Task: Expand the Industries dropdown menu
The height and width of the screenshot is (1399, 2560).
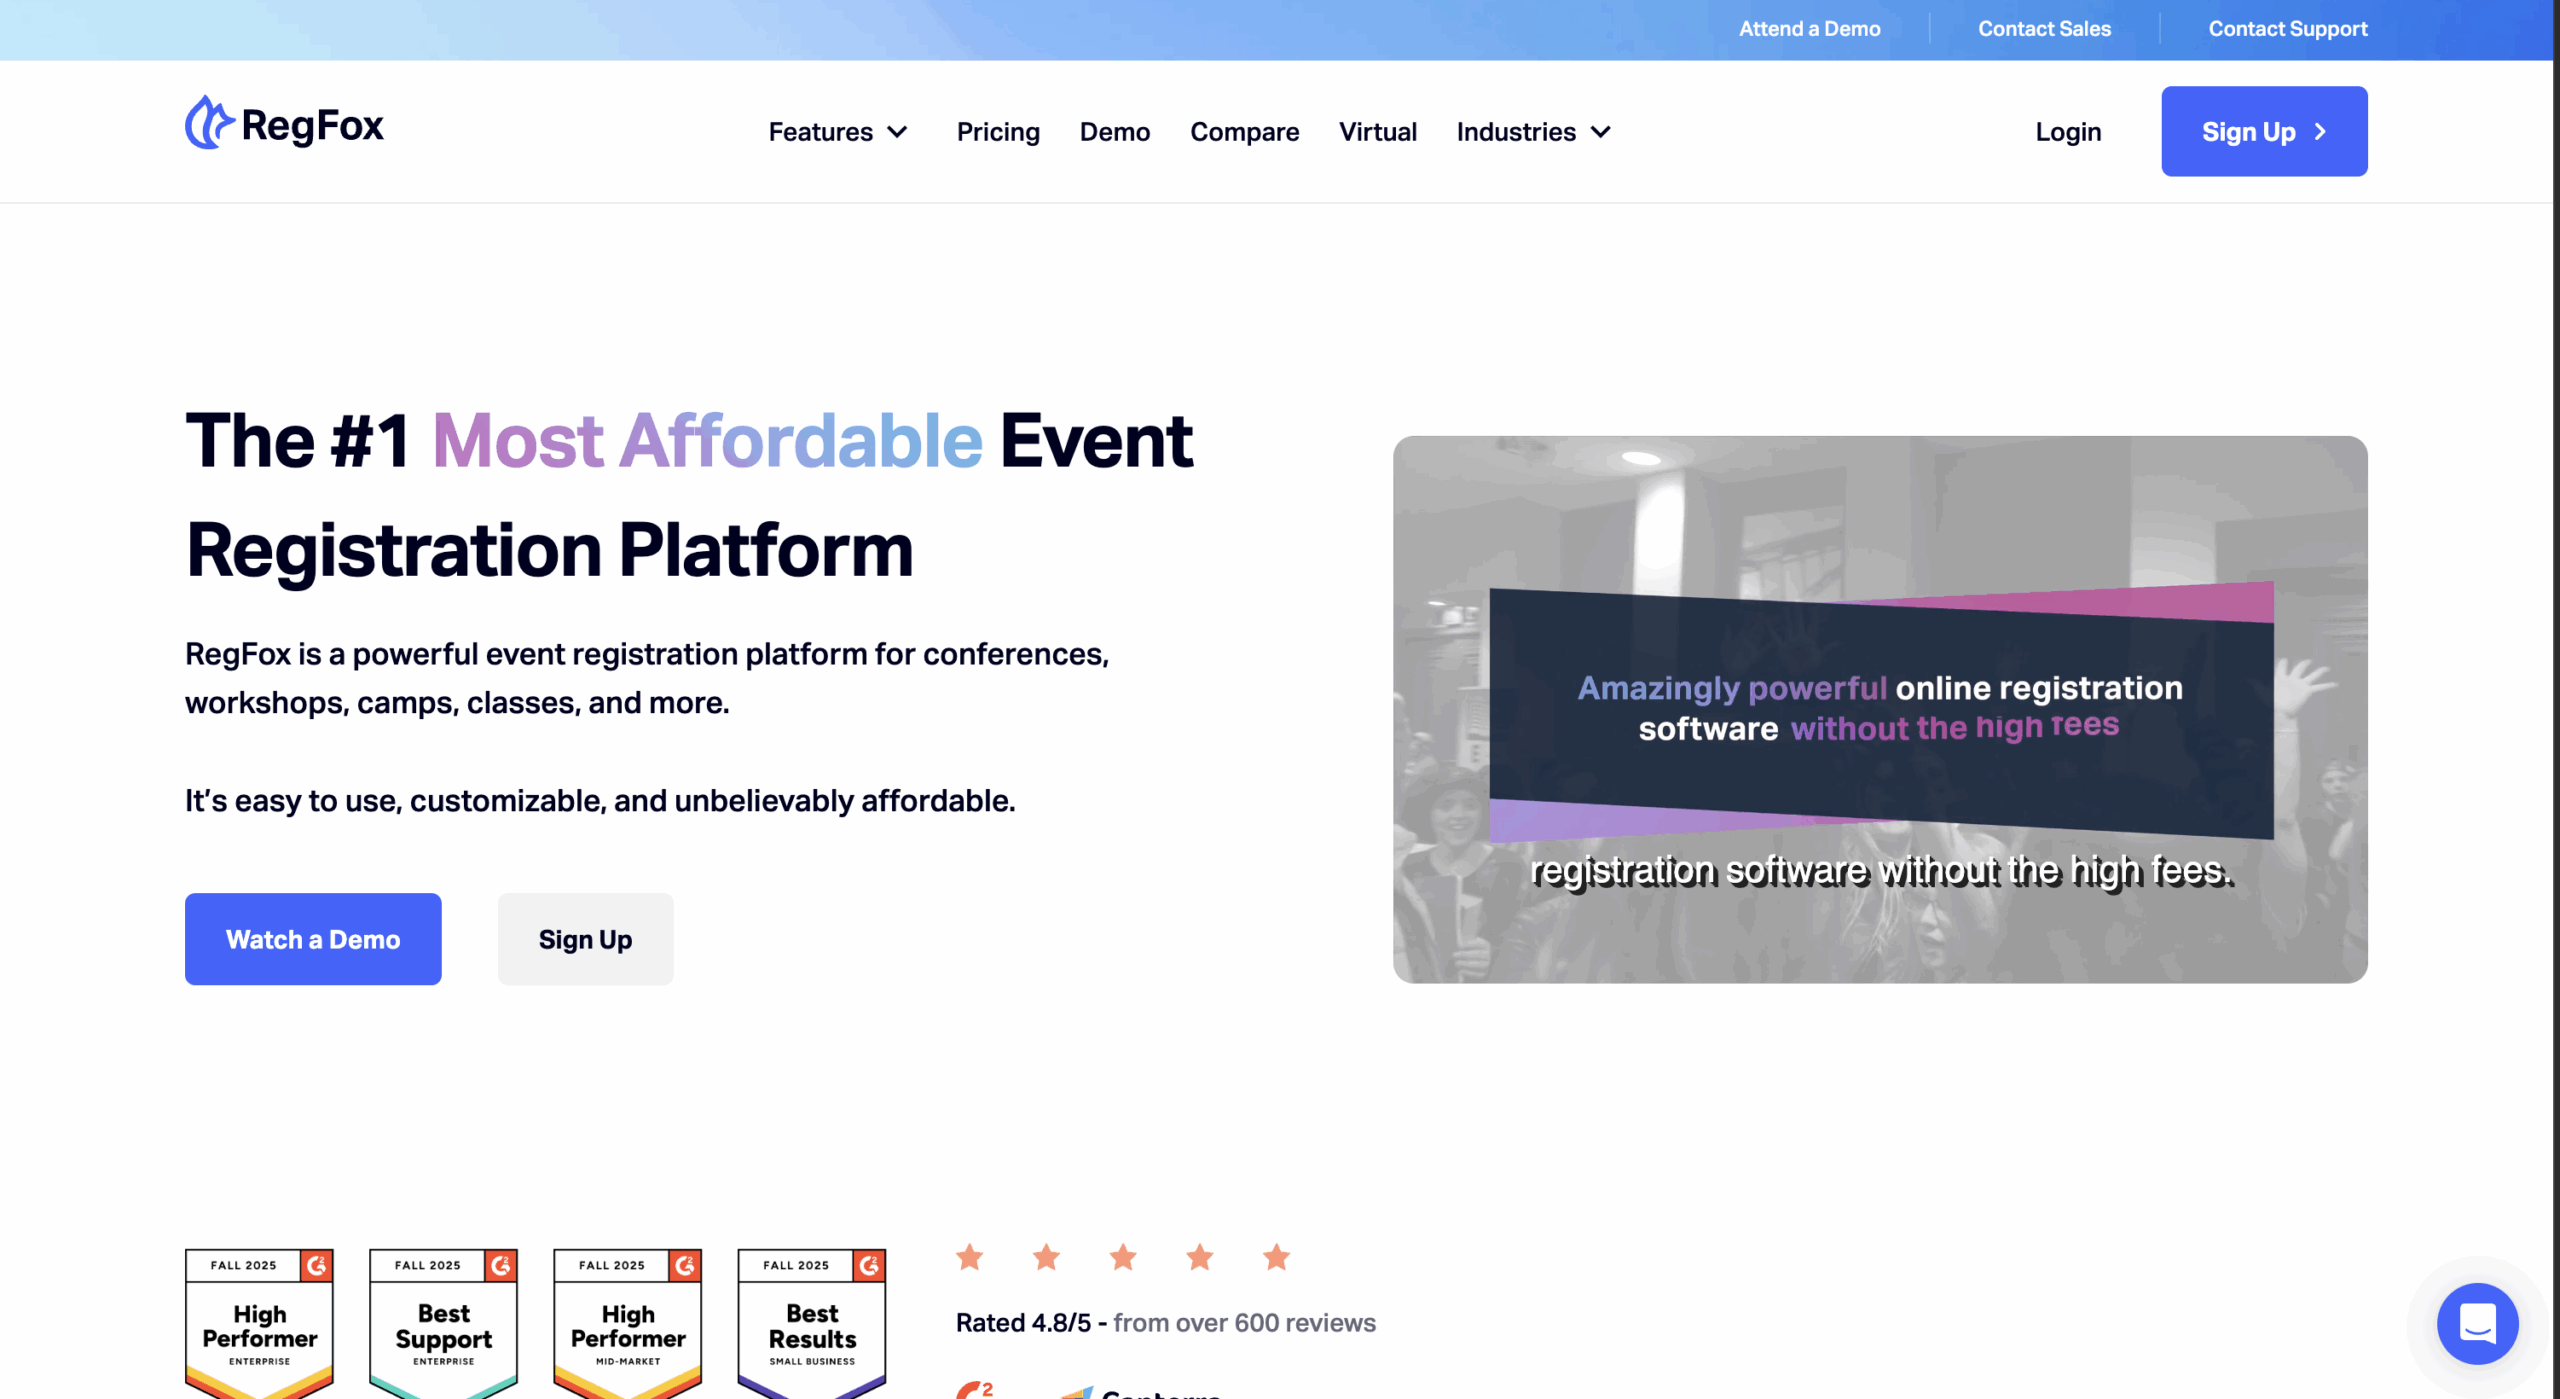Action: pos(1533,132)
